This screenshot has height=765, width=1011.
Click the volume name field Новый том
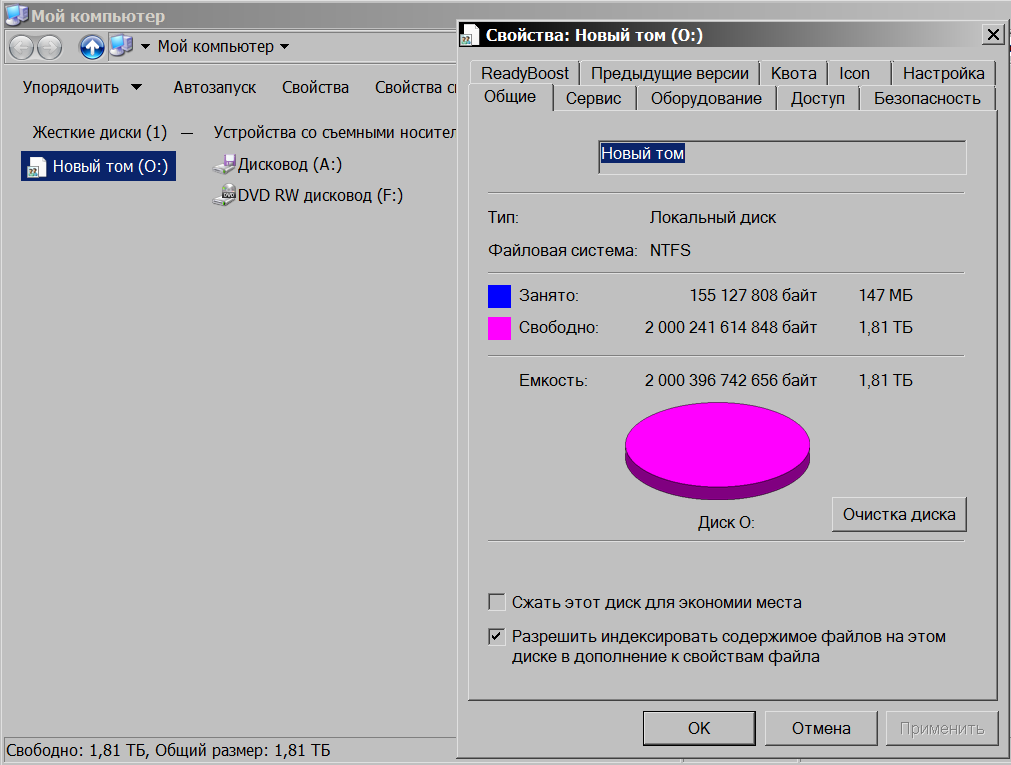point(781,156)
